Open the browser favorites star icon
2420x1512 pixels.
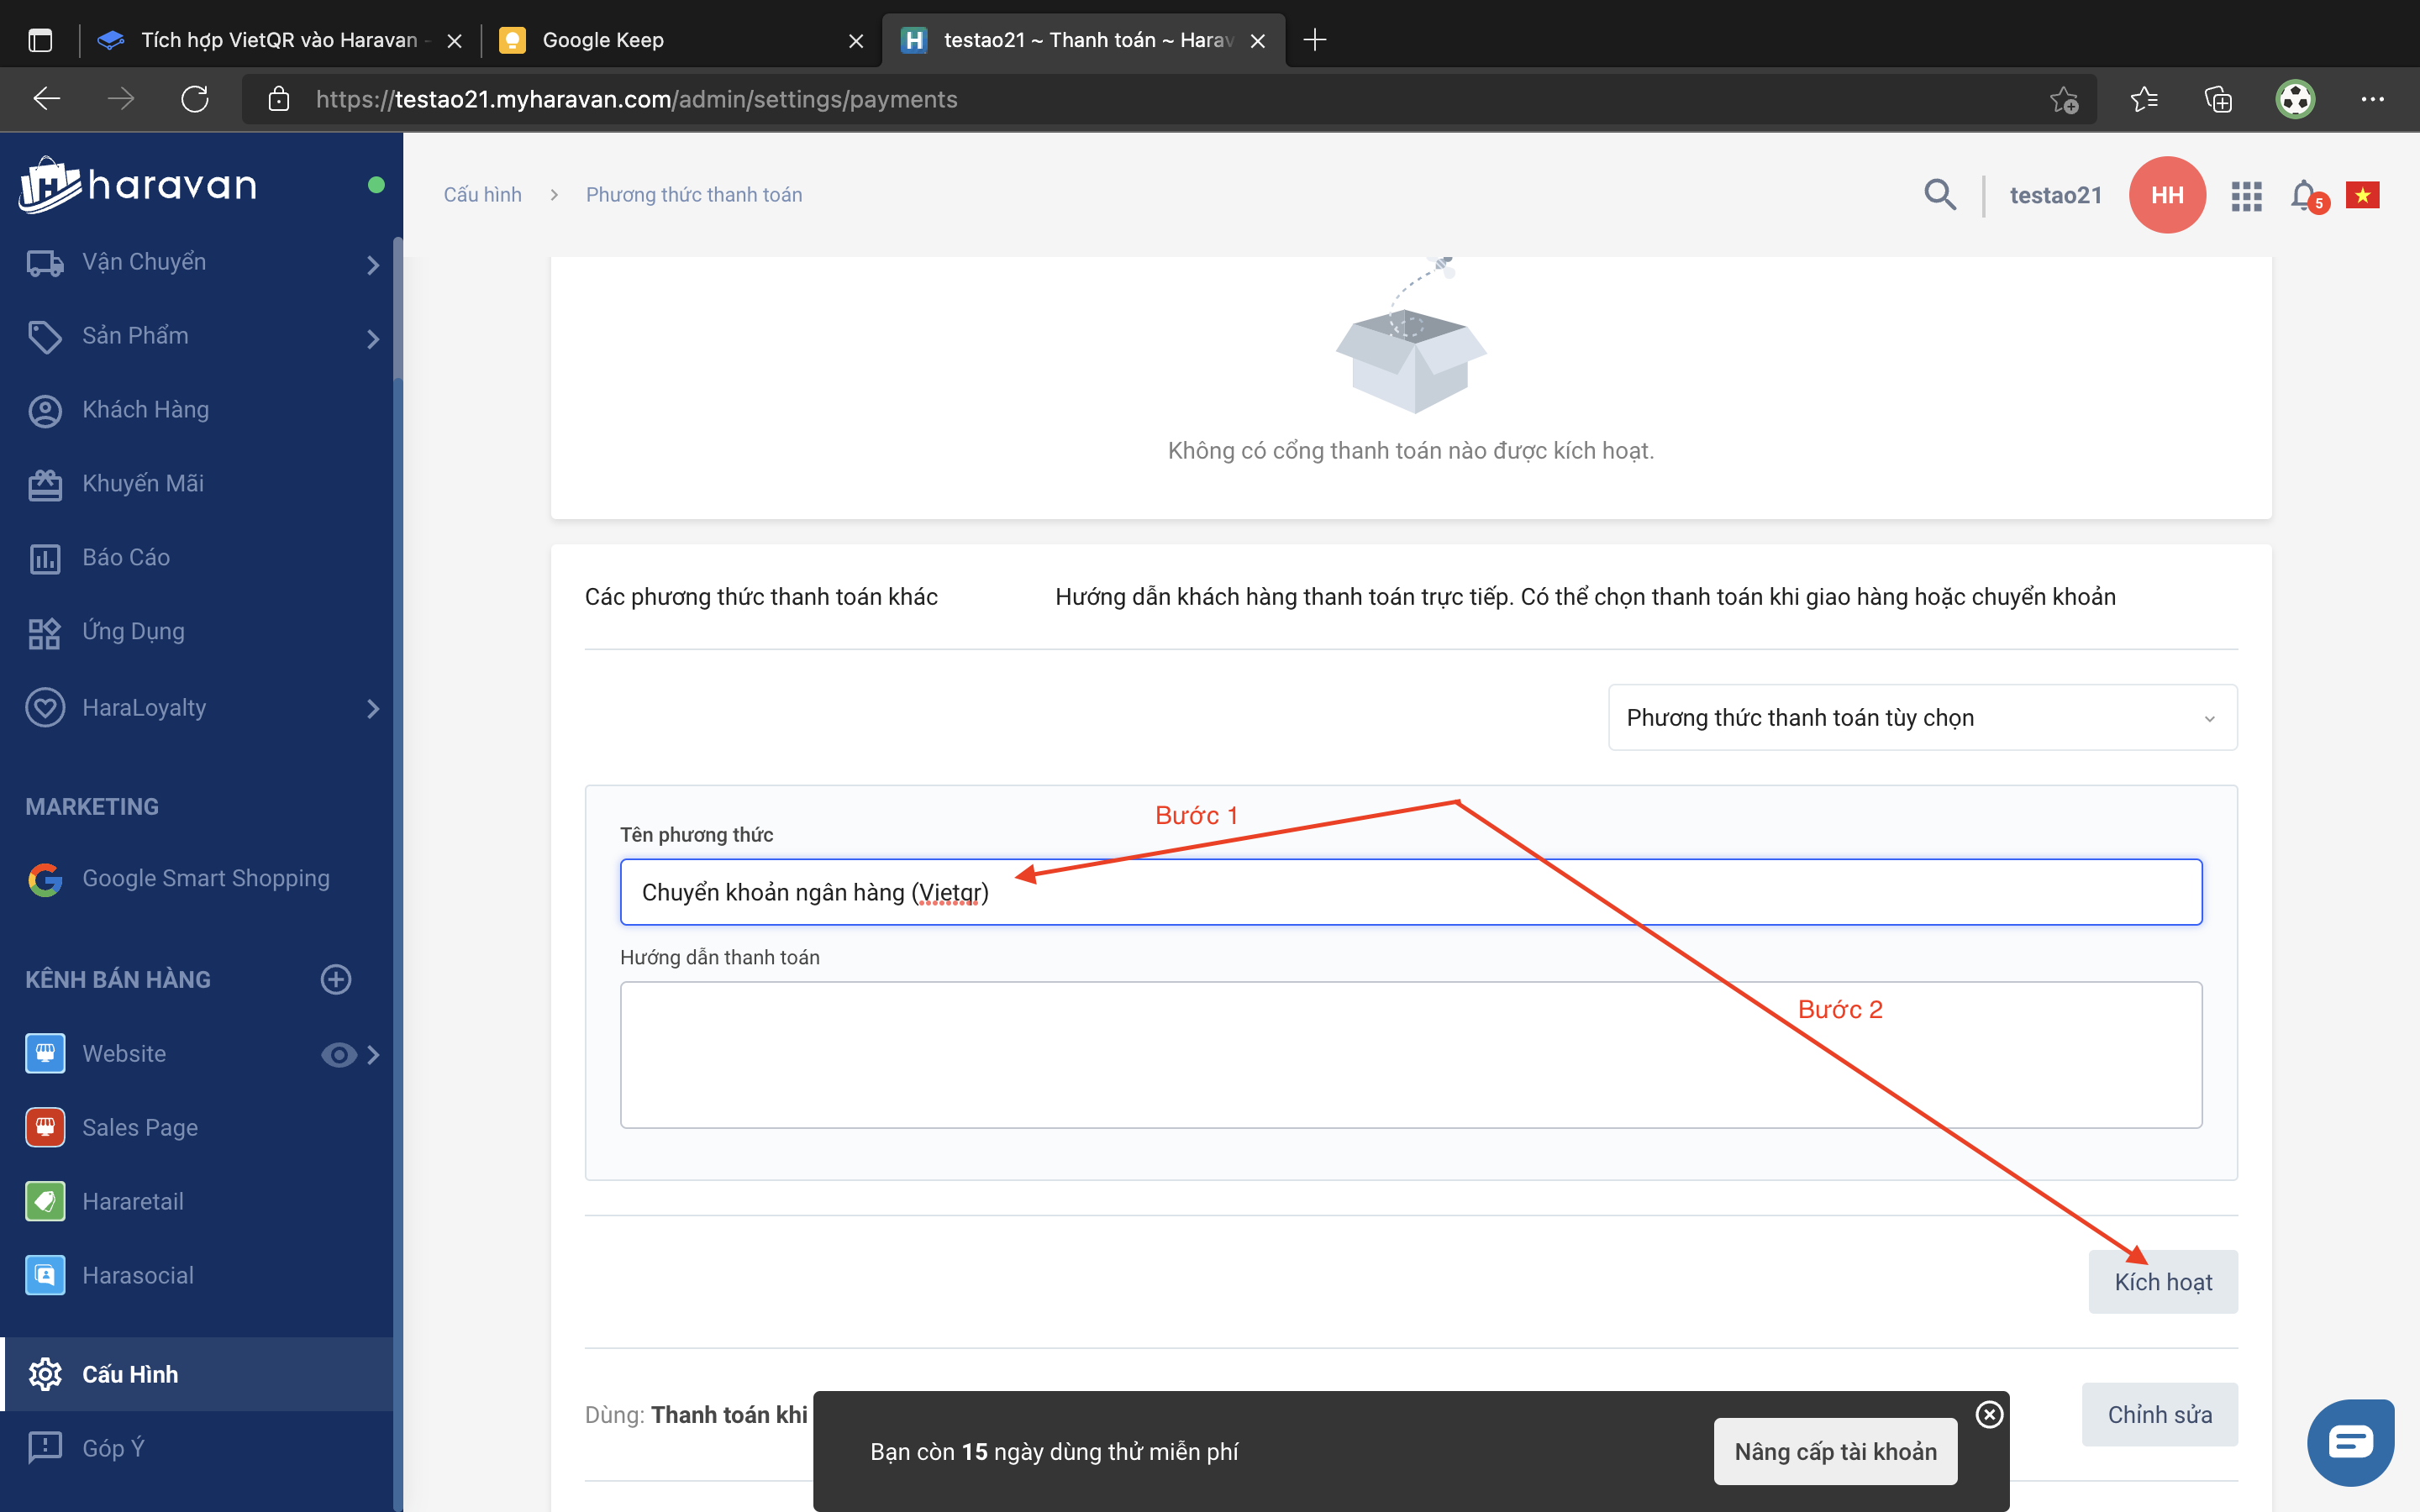point(2143,99)
